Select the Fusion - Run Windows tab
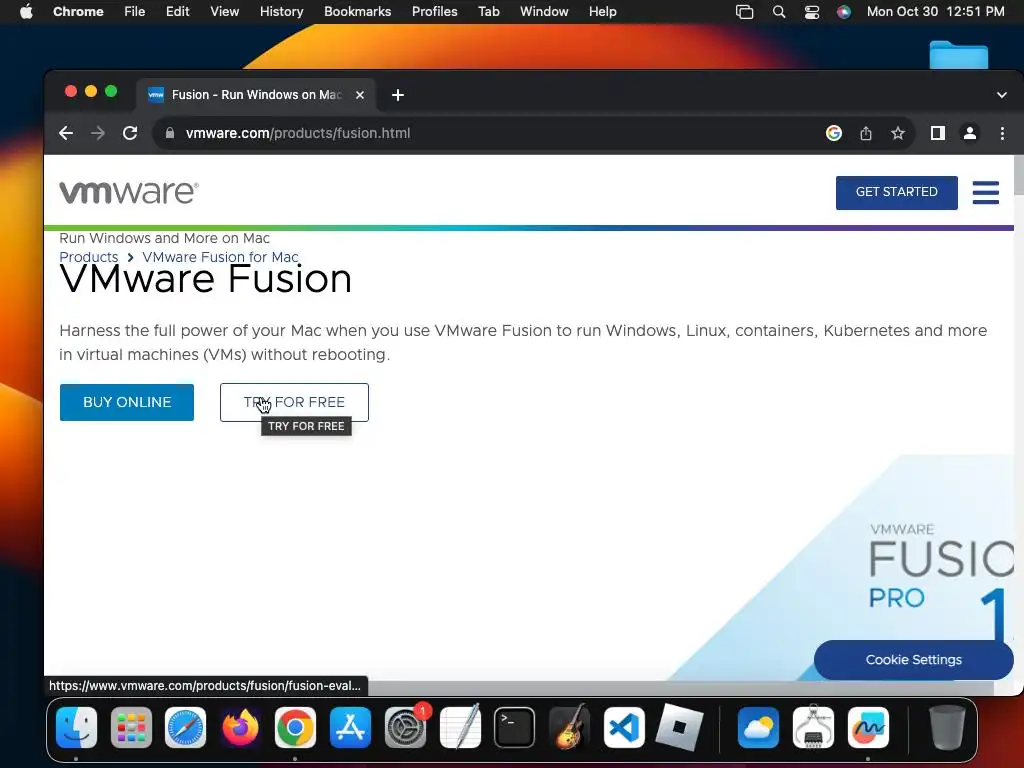The width and height of the screenshot is (1024, 768). coord(256,95)
